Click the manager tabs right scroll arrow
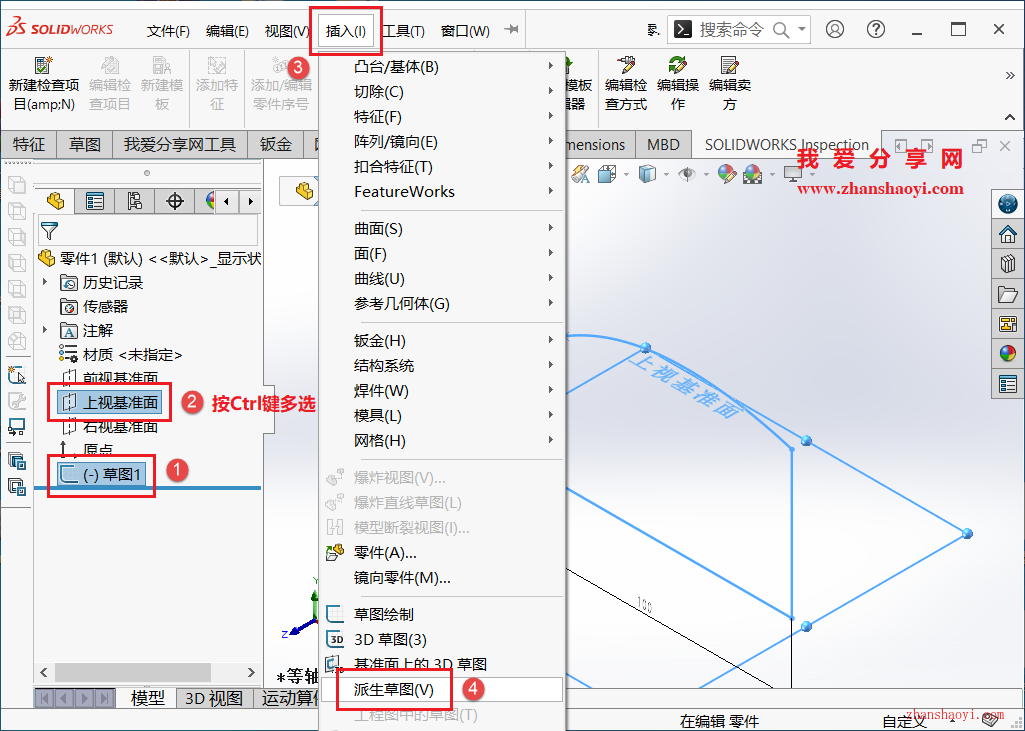The image size is (1025, 731). 250,201
